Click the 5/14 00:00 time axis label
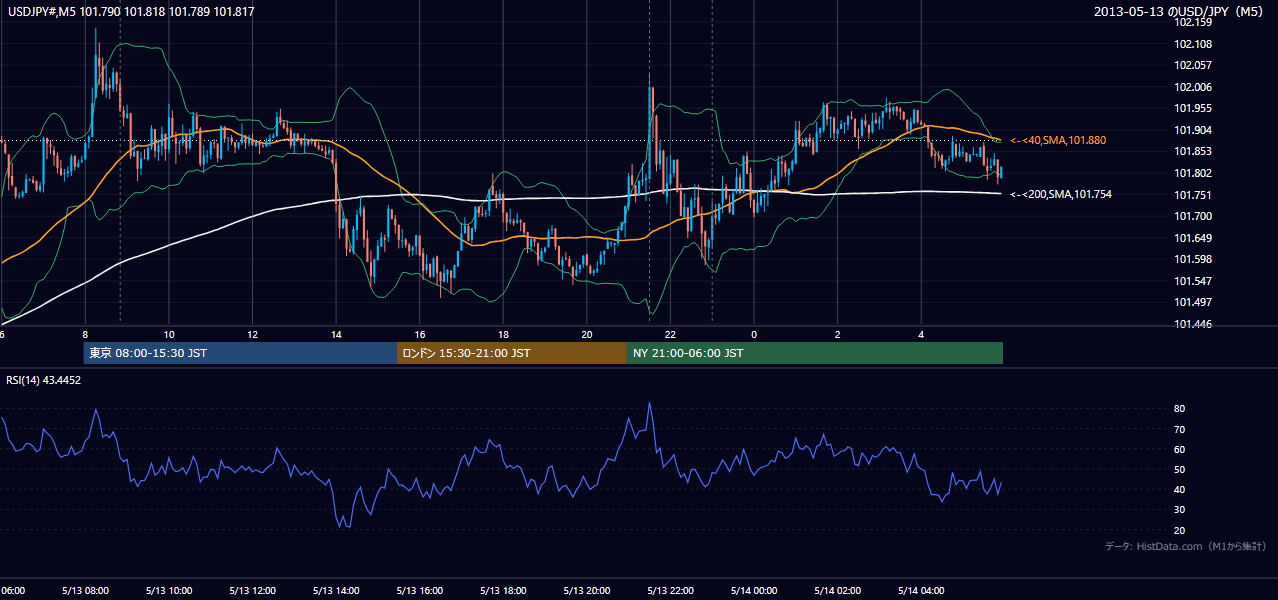The image size is (1278, 600). coord(753,590)
